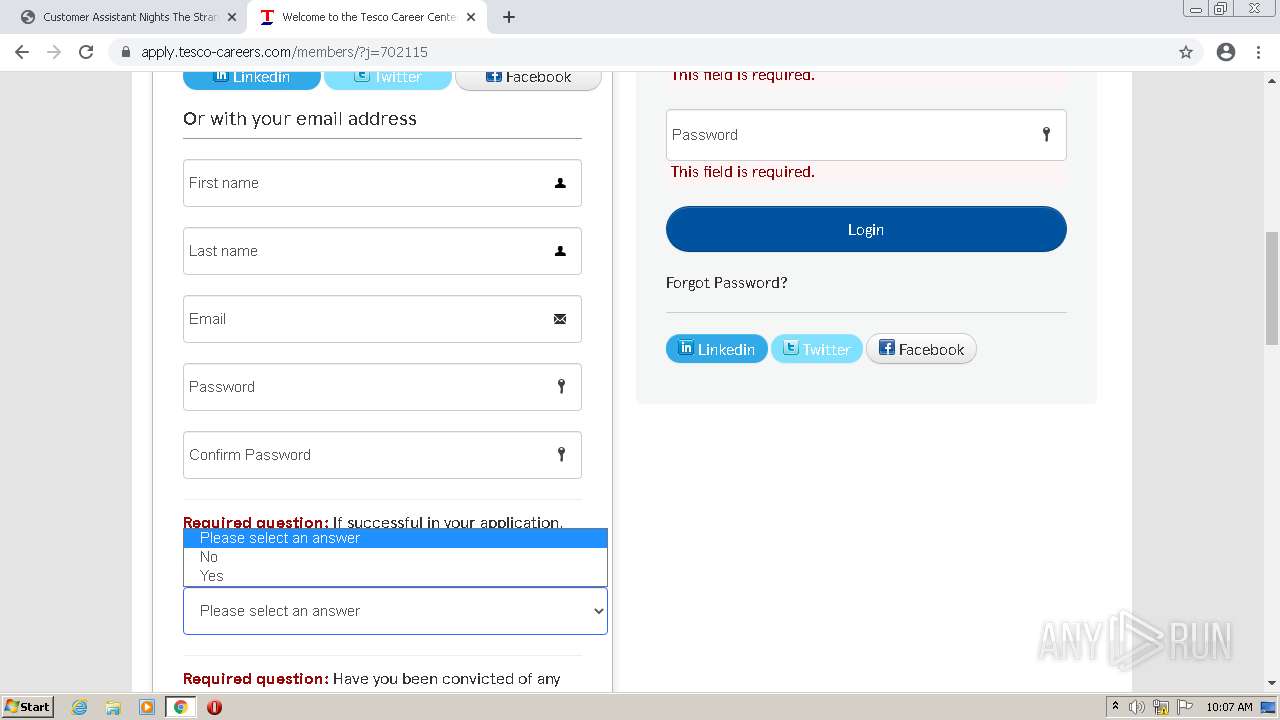
Task: Open Chrome from the taskbar
Action: point(181,707)
